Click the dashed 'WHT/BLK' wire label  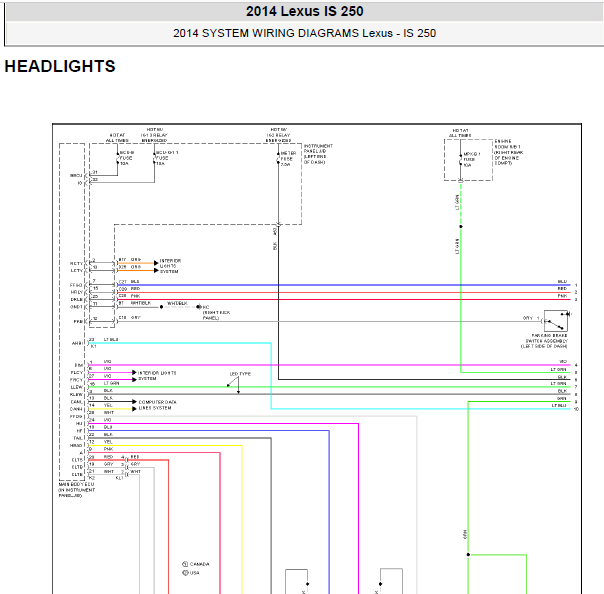(x=177, y=304)
